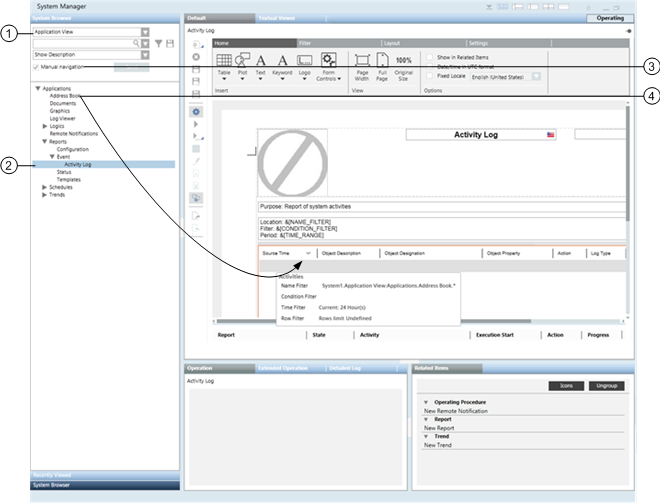Switch to the Filter ribbon tab
The image size is (660, 503).
pos(305,43)
